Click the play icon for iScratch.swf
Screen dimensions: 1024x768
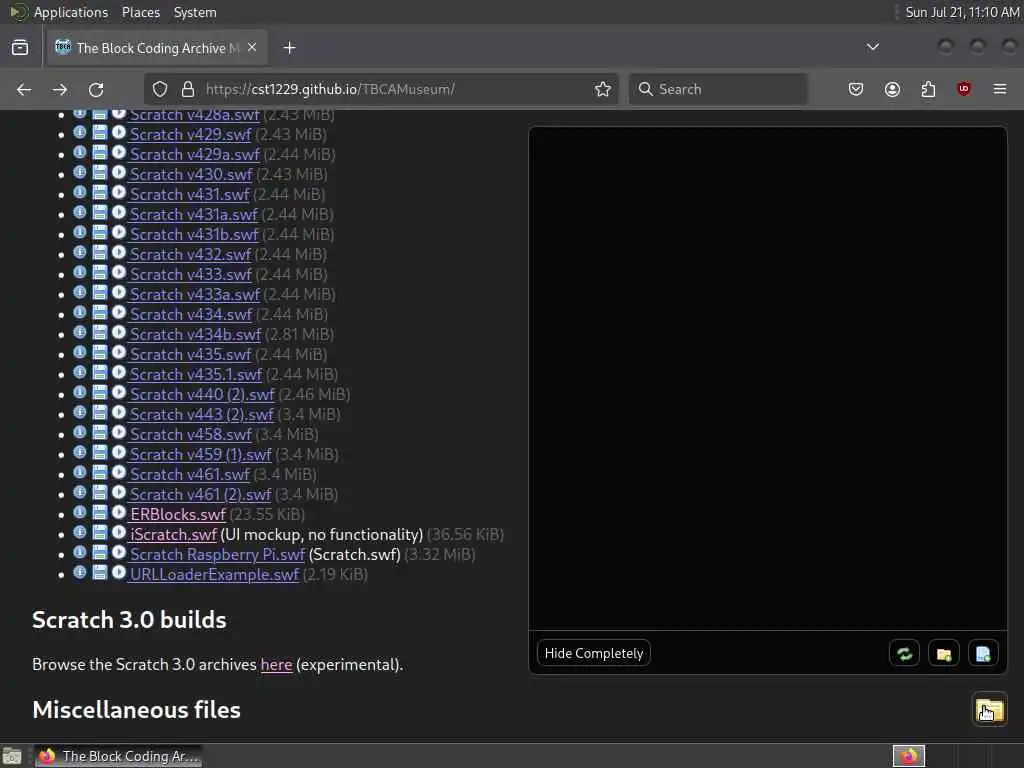pos(119,533)
